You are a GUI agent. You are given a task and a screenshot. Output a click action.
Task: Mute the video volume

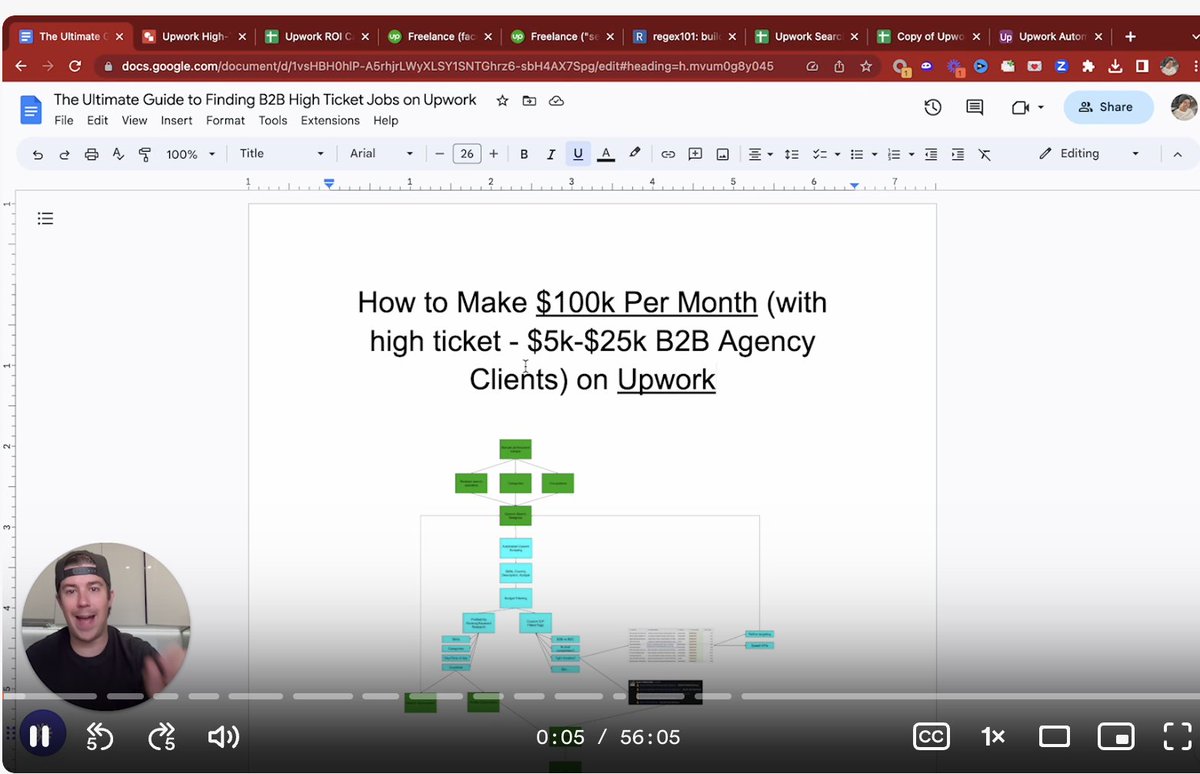223,737
